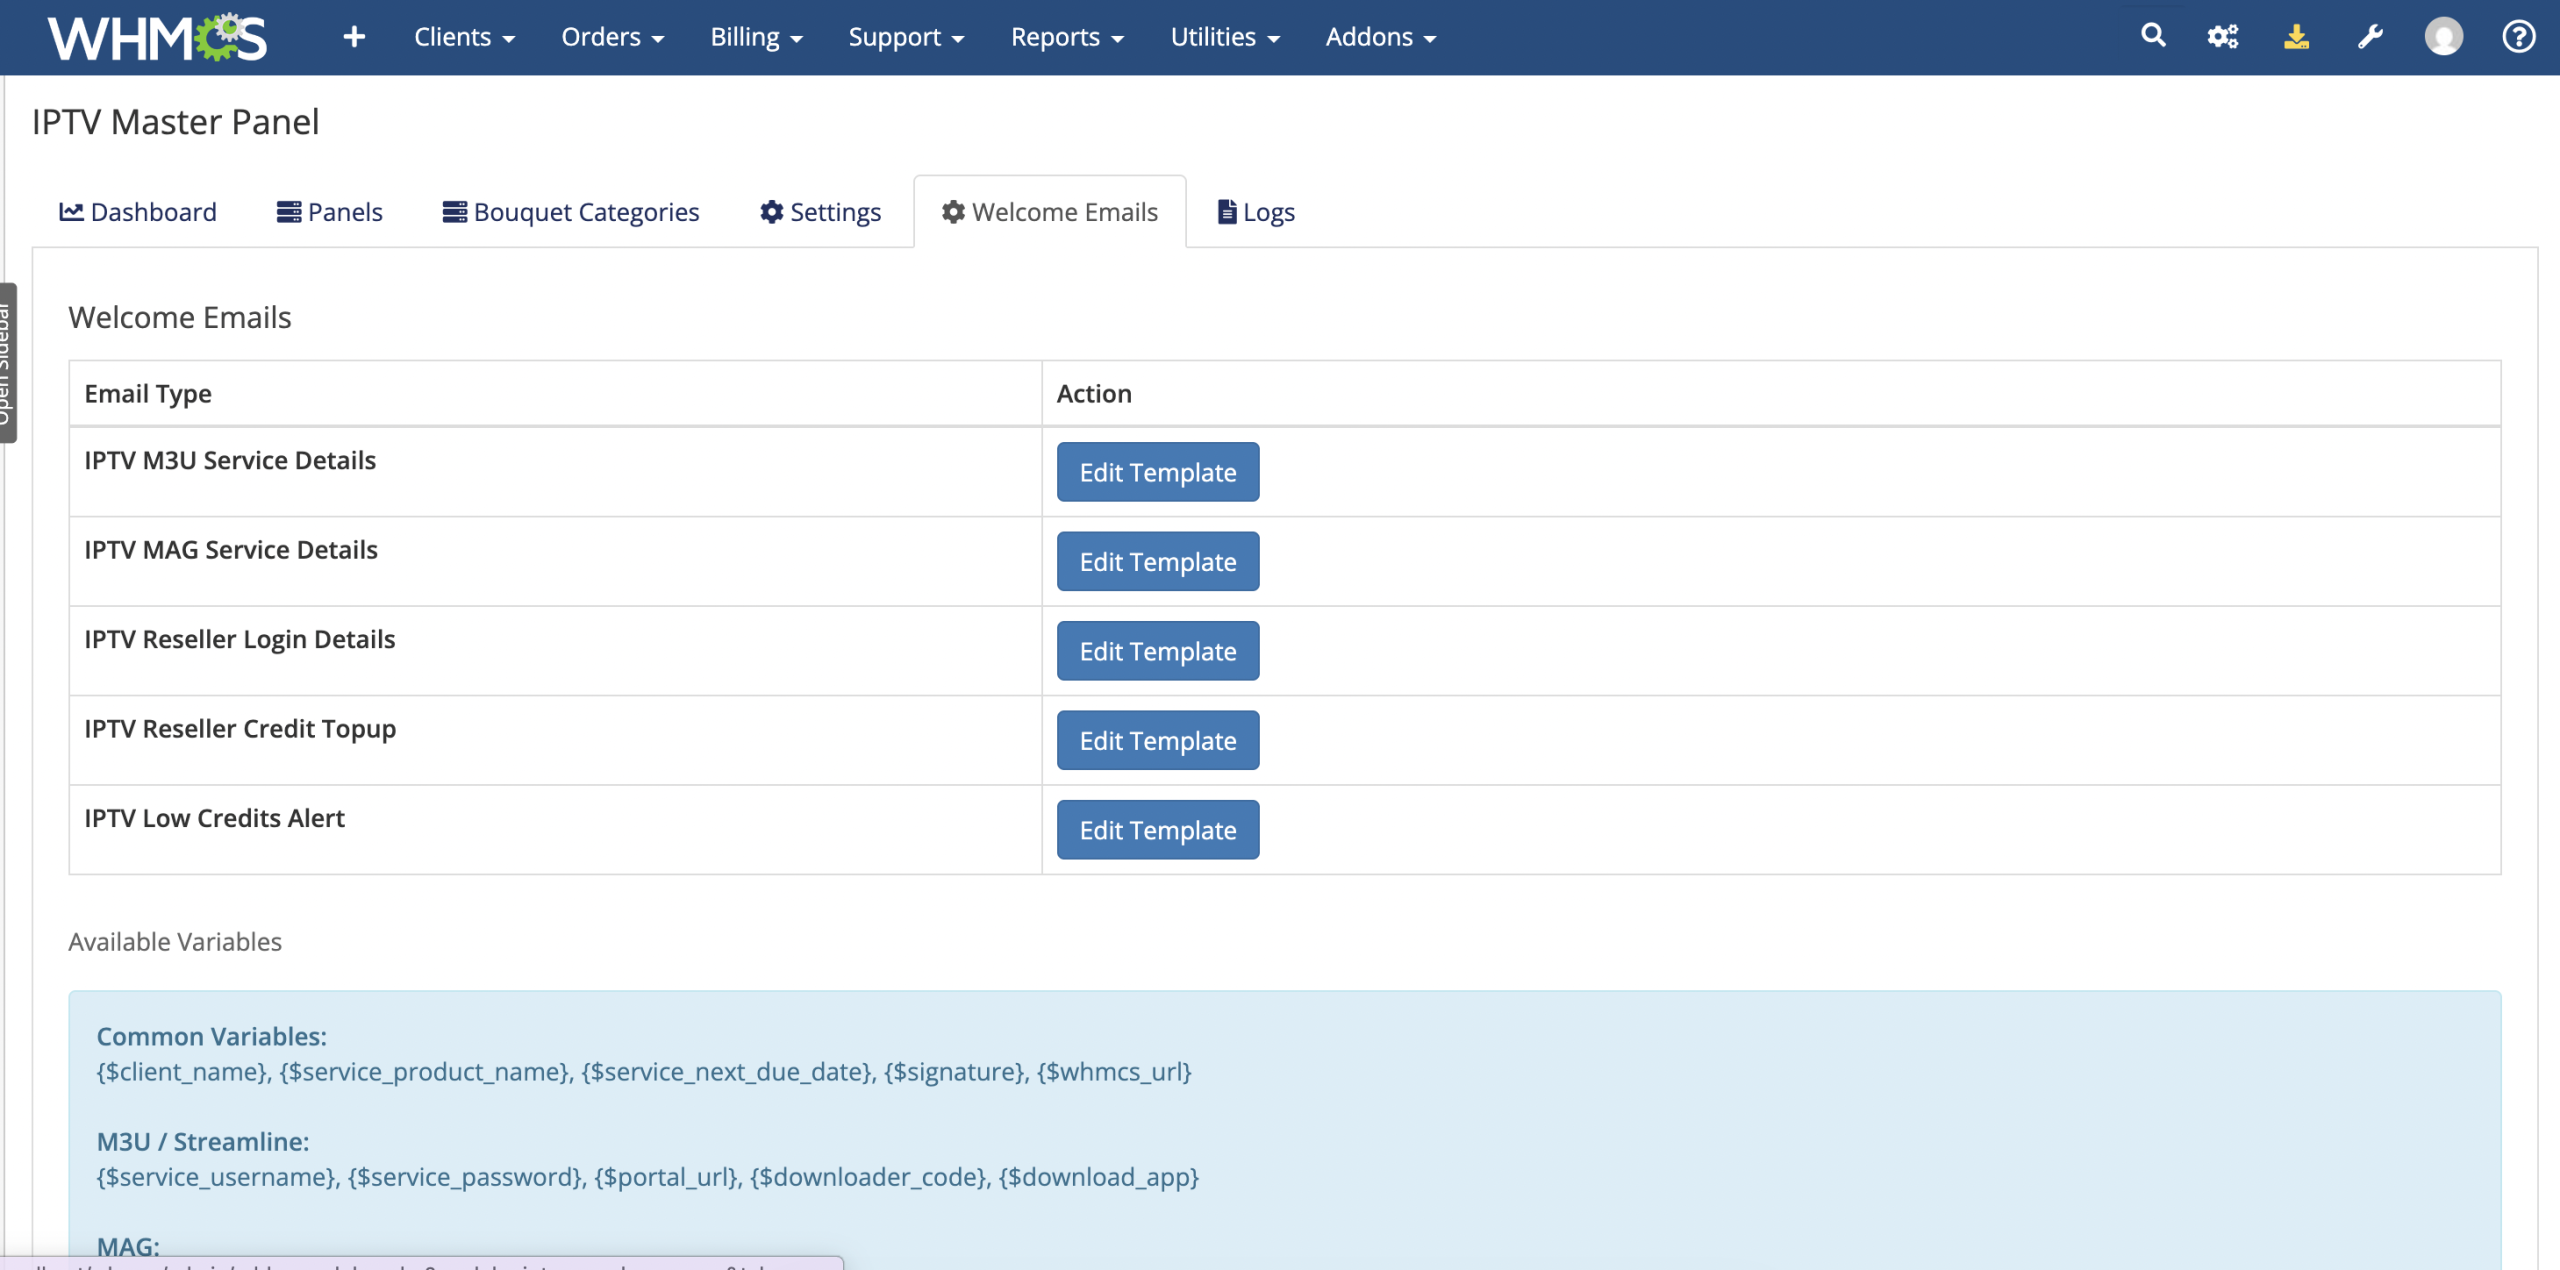Go to the Settings tab
This screenshot has height=1270, width=2560.
pyautogui.click(x=820, y=212)
